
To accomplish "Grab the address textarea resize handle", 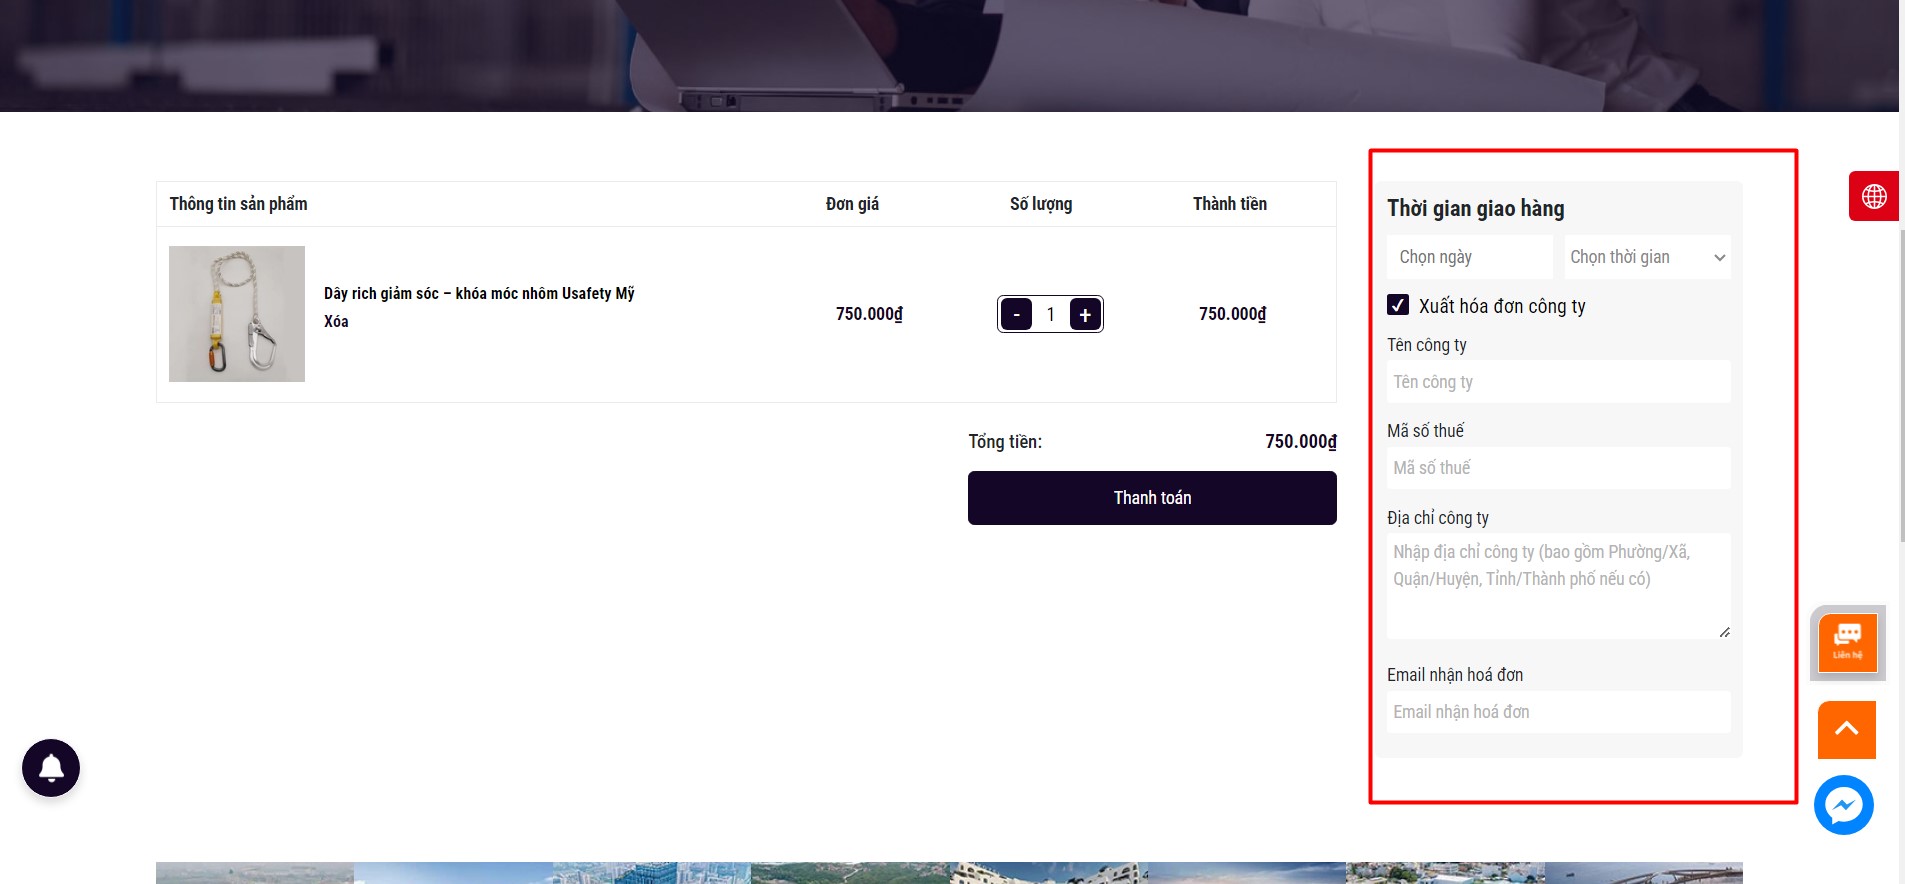I will [x=1724, y=632].
